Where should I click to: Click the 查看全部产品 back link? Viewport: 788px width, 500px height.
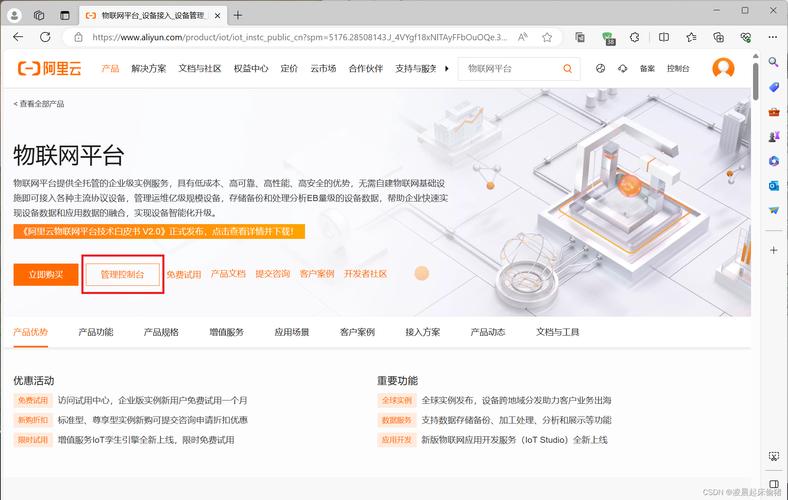(39, 104)
